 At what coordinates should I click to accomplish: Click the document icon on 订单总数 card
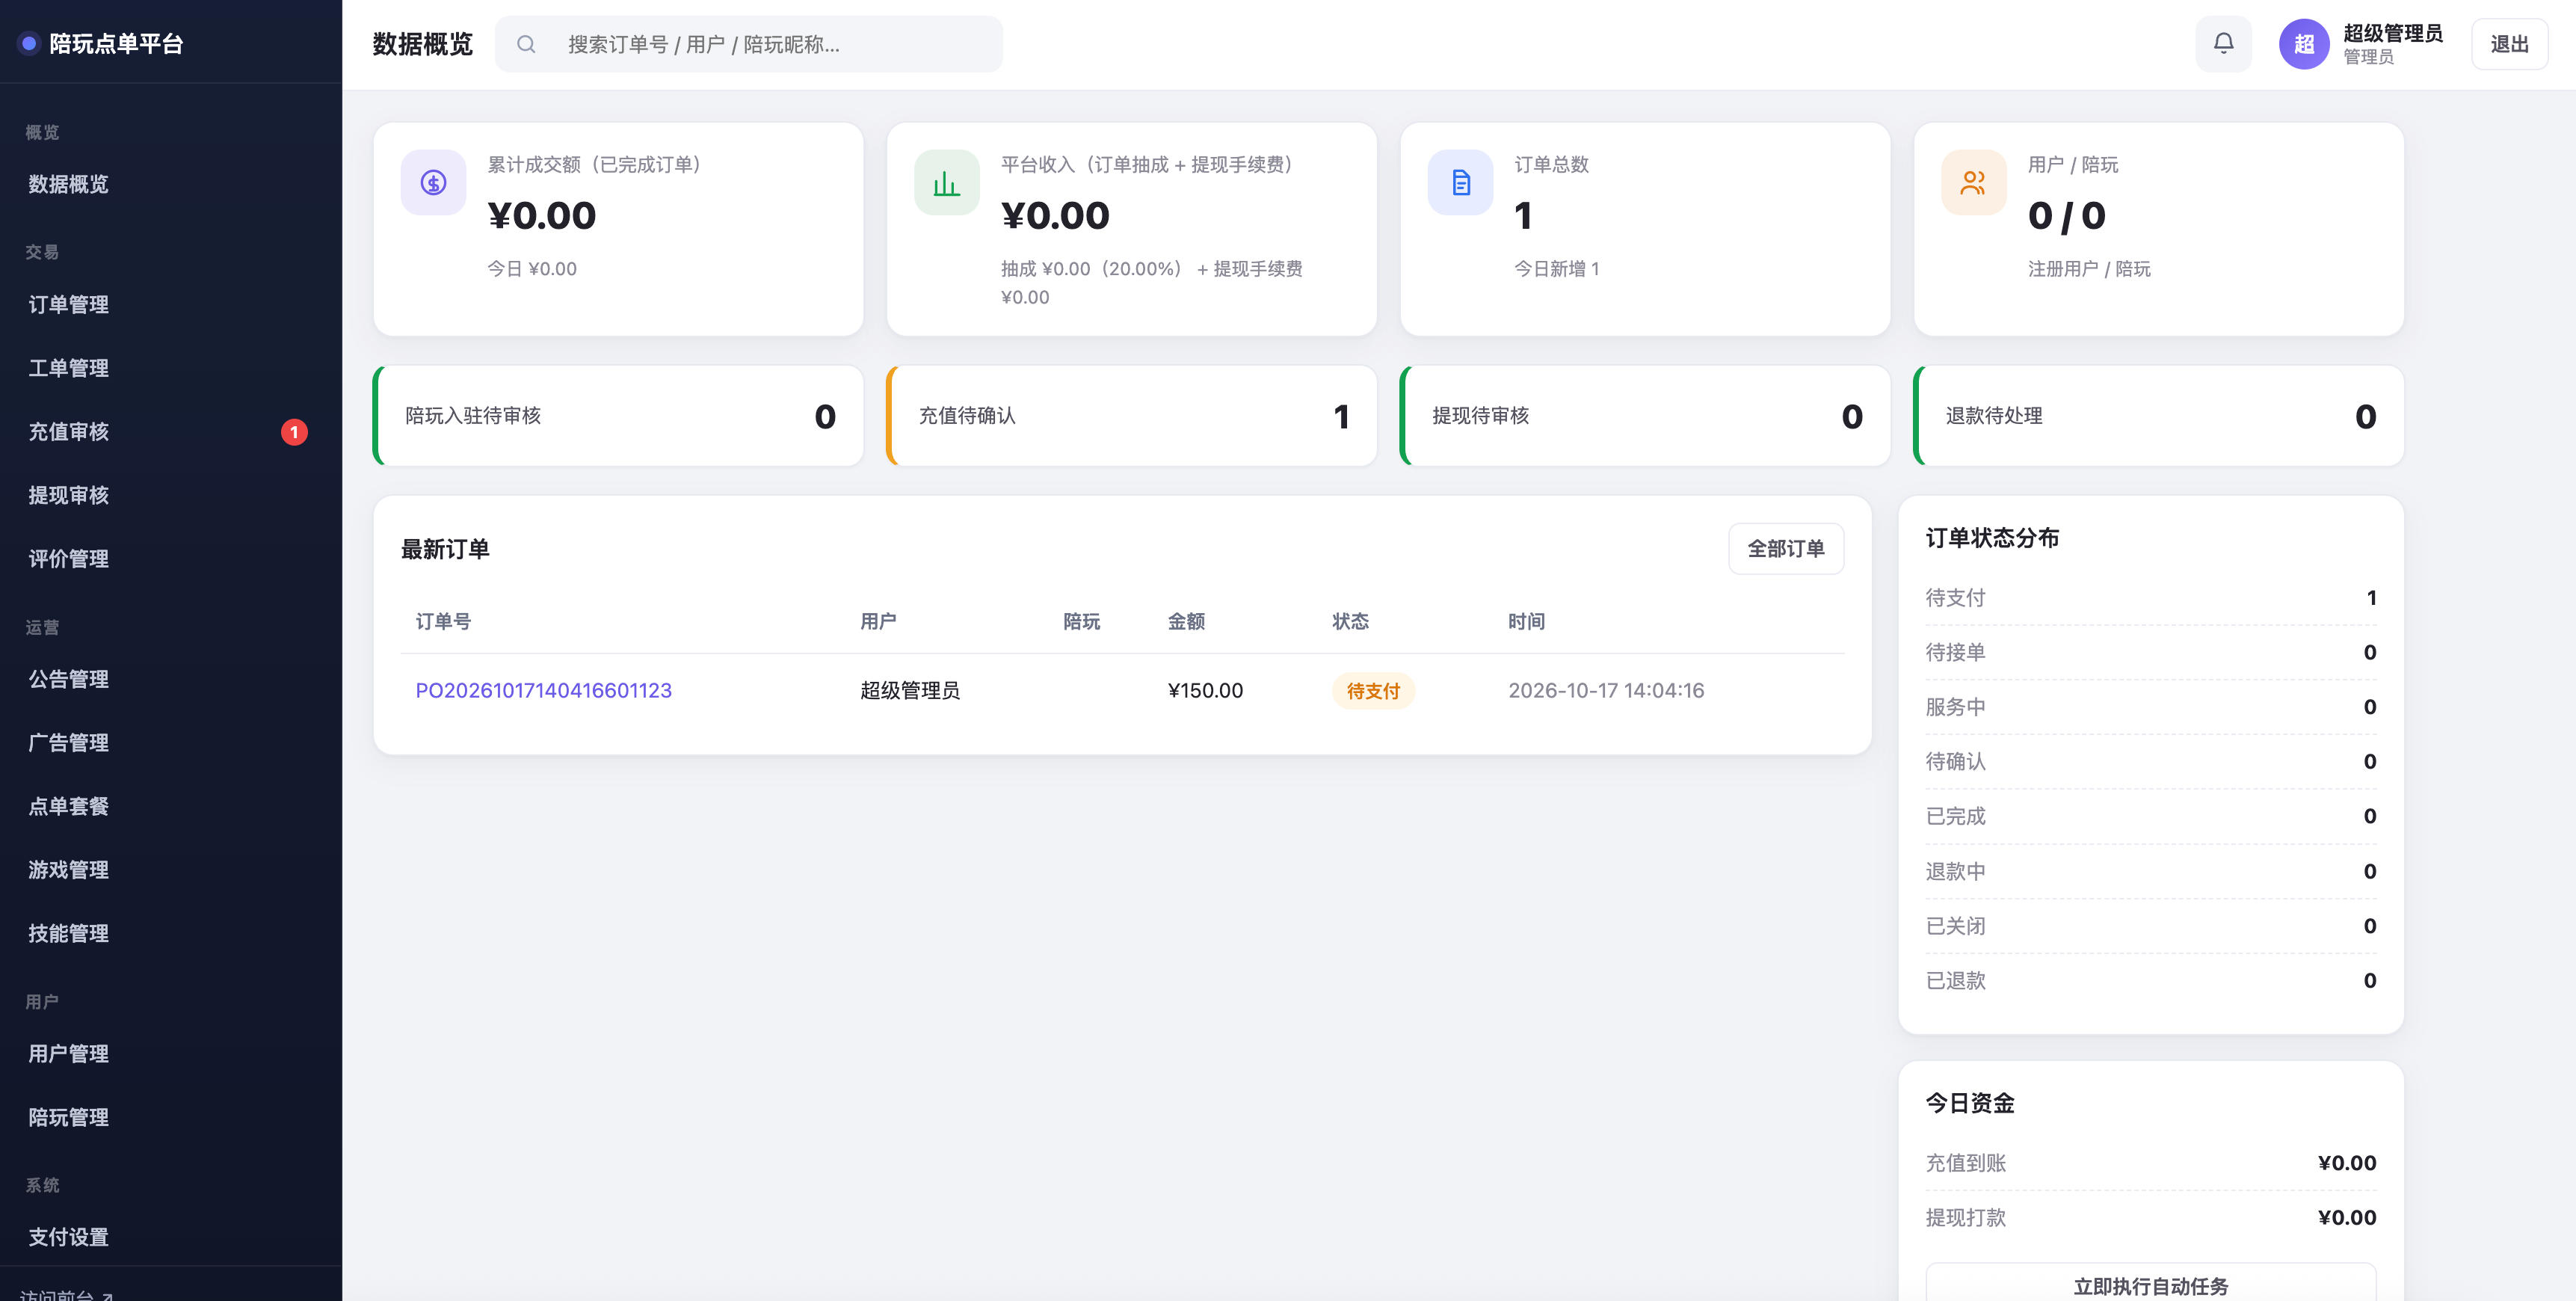point(1460,182)
